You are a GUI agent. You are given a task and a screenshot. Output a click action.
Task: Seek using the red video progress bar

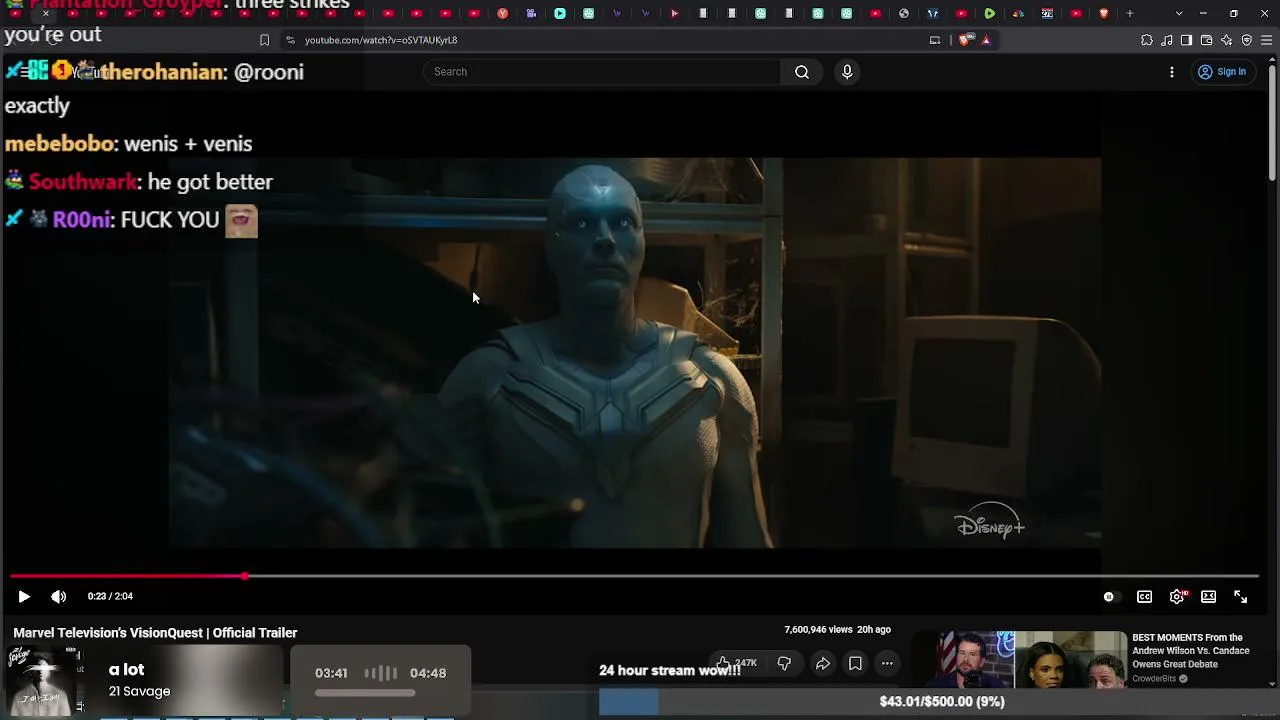634,576
